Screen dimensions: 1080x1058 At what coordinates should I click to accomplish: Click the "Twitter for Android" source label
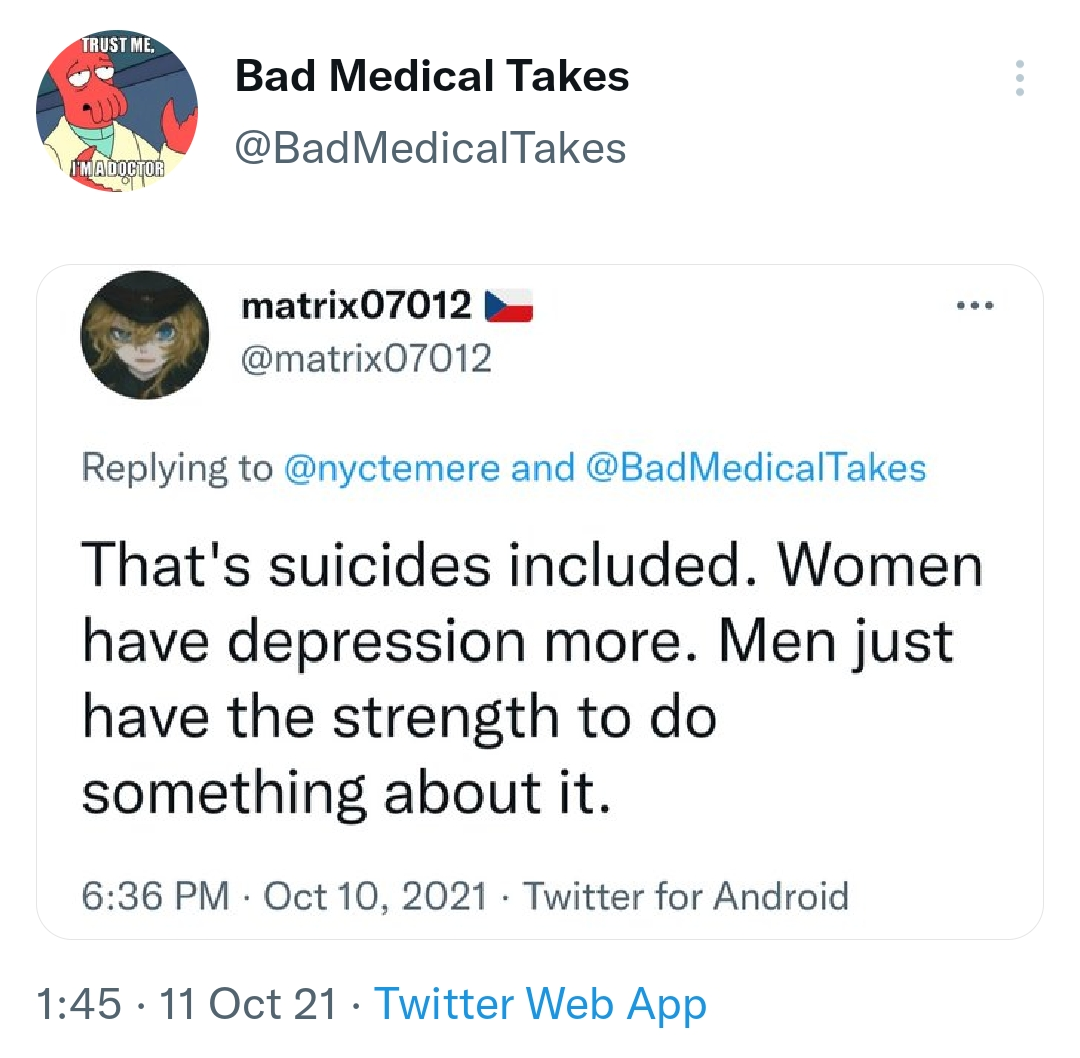(686, 894)
